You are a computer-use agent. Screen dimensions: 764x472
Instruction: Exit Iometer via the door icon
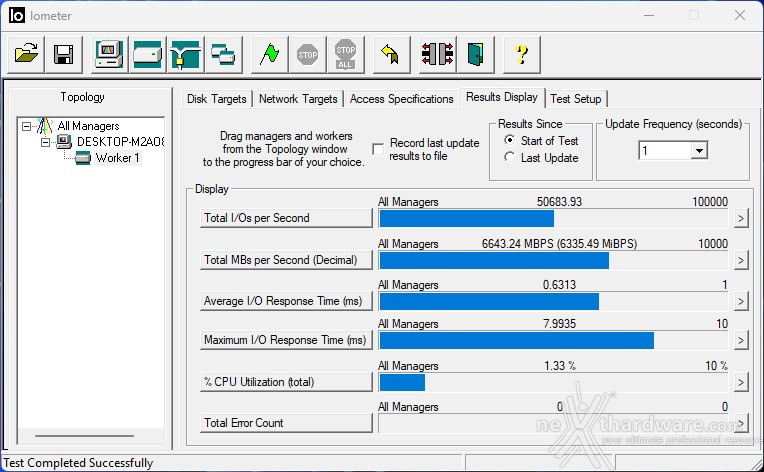coord(476,54)
